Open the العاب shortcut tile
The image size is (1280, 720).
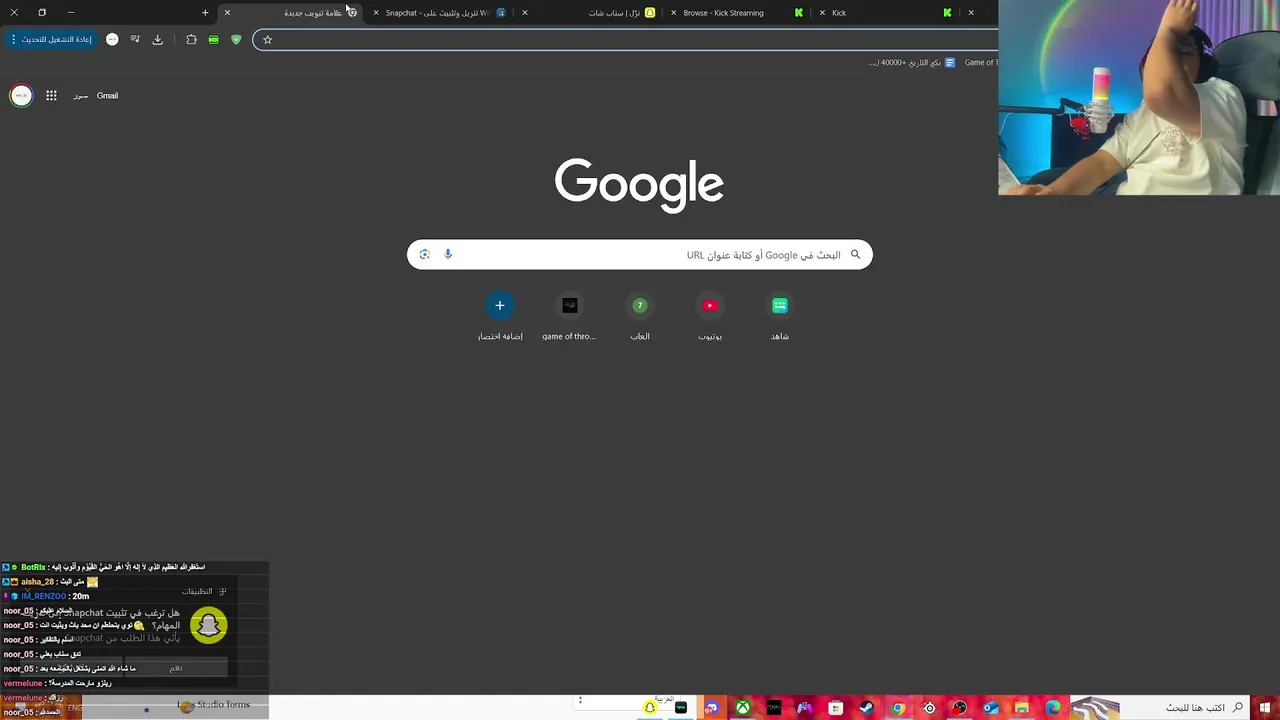coord(640,316)
